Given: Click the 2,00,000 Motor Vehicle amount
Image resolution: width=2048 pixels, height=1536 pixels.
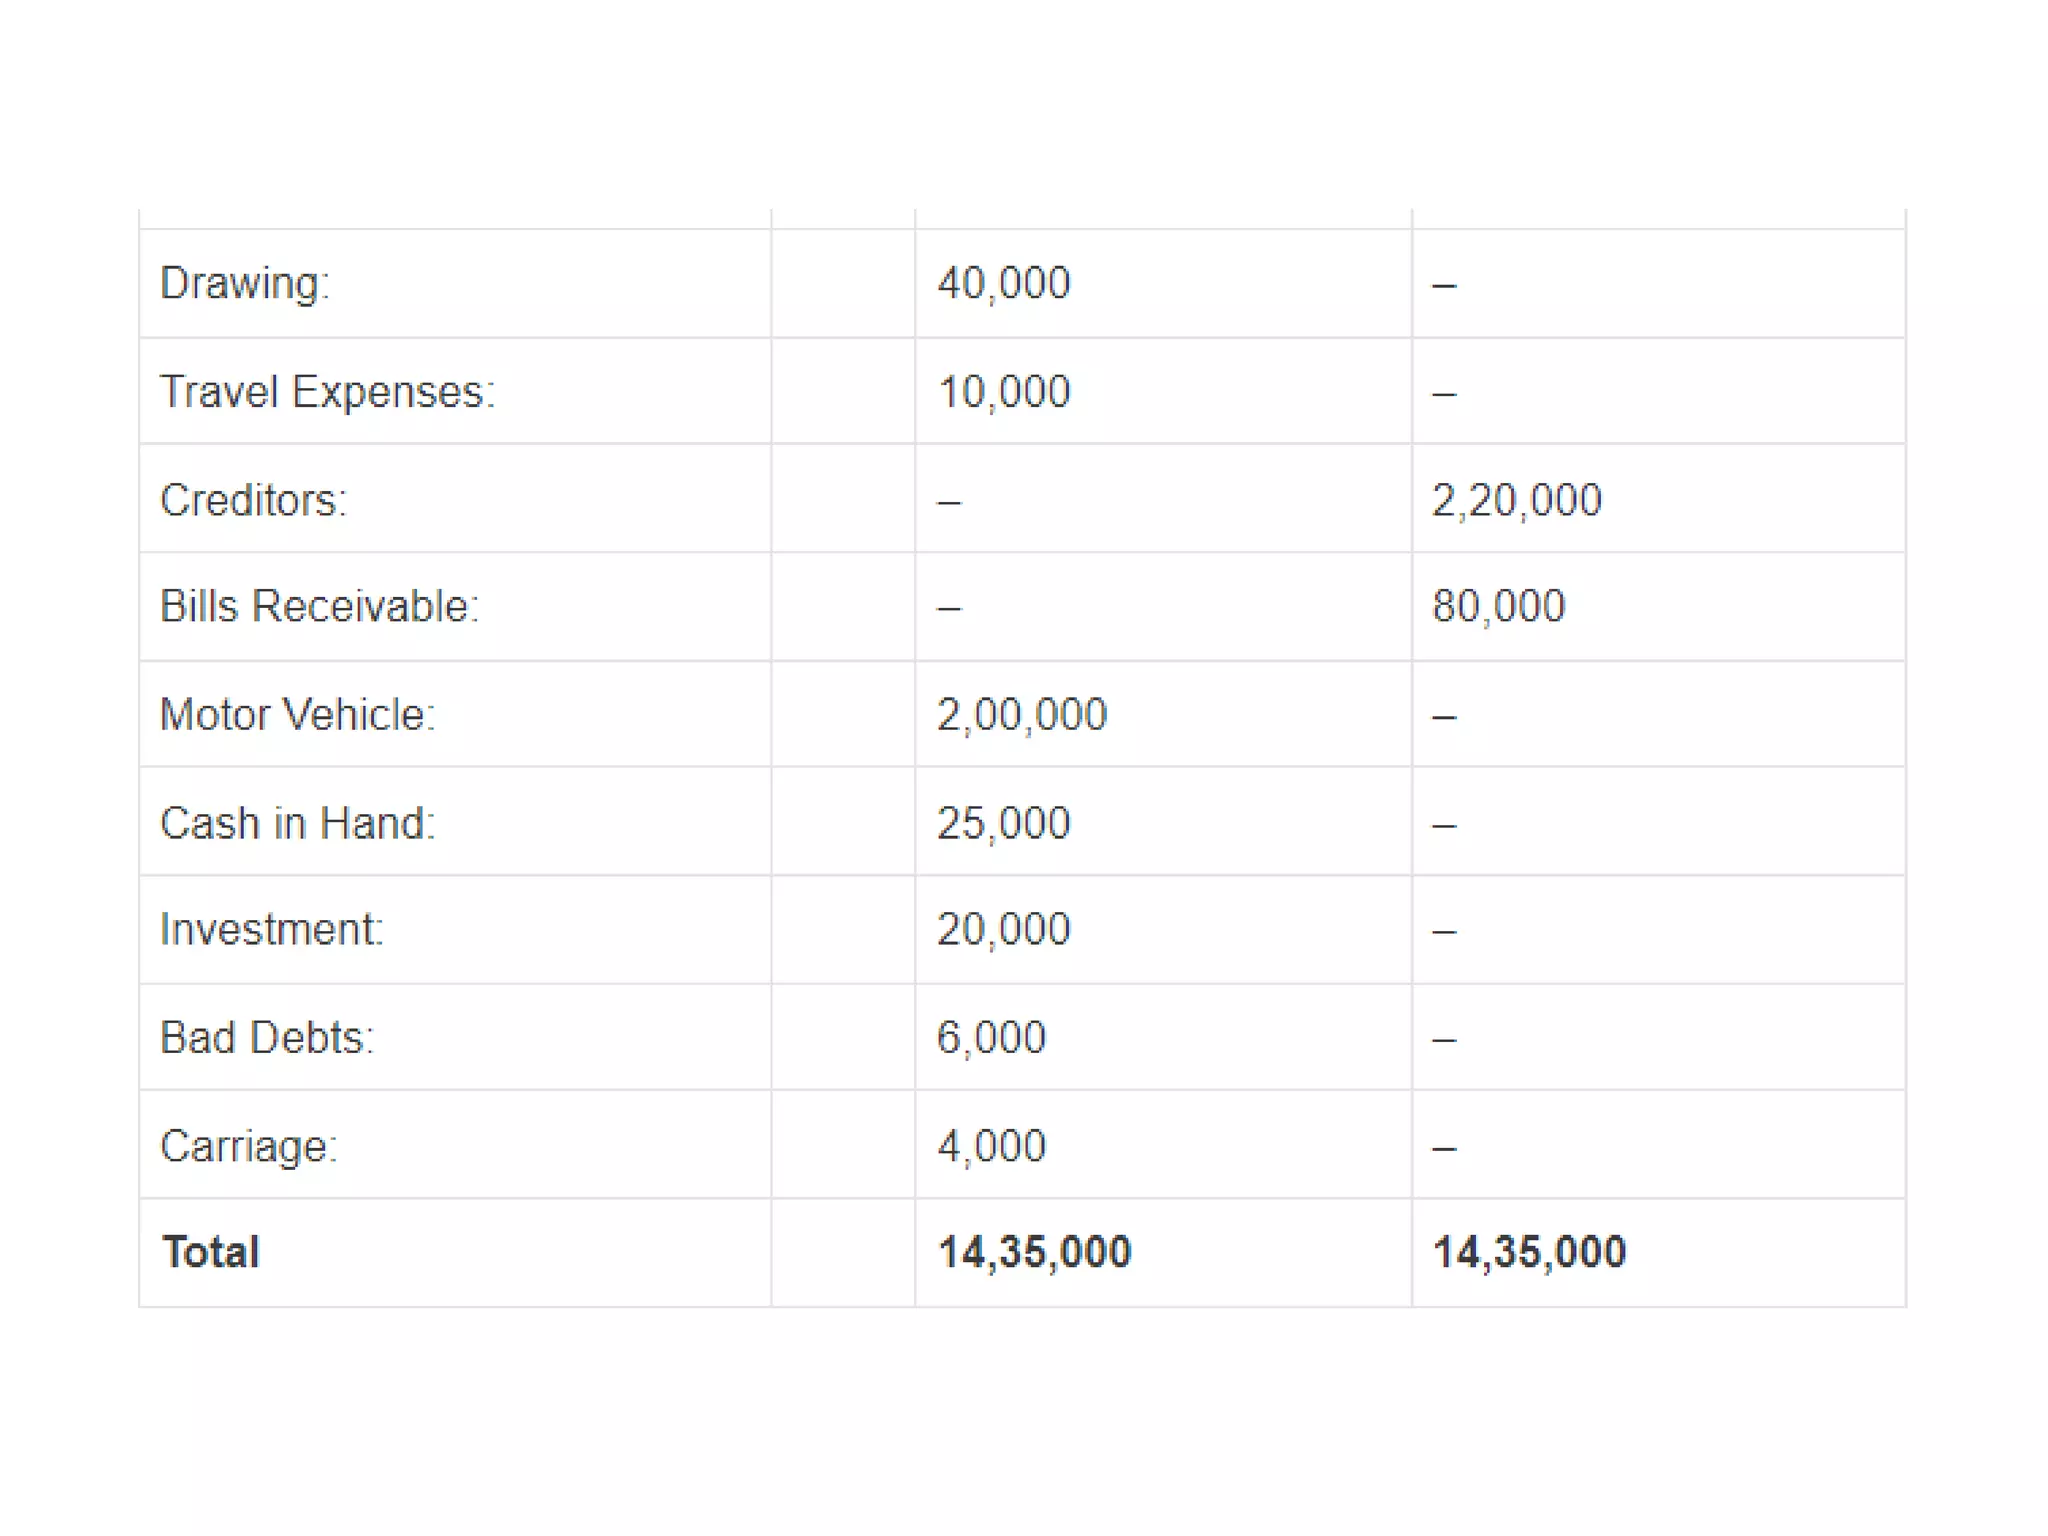Looking at the screenshot, I should click(x=1021, y=715).
